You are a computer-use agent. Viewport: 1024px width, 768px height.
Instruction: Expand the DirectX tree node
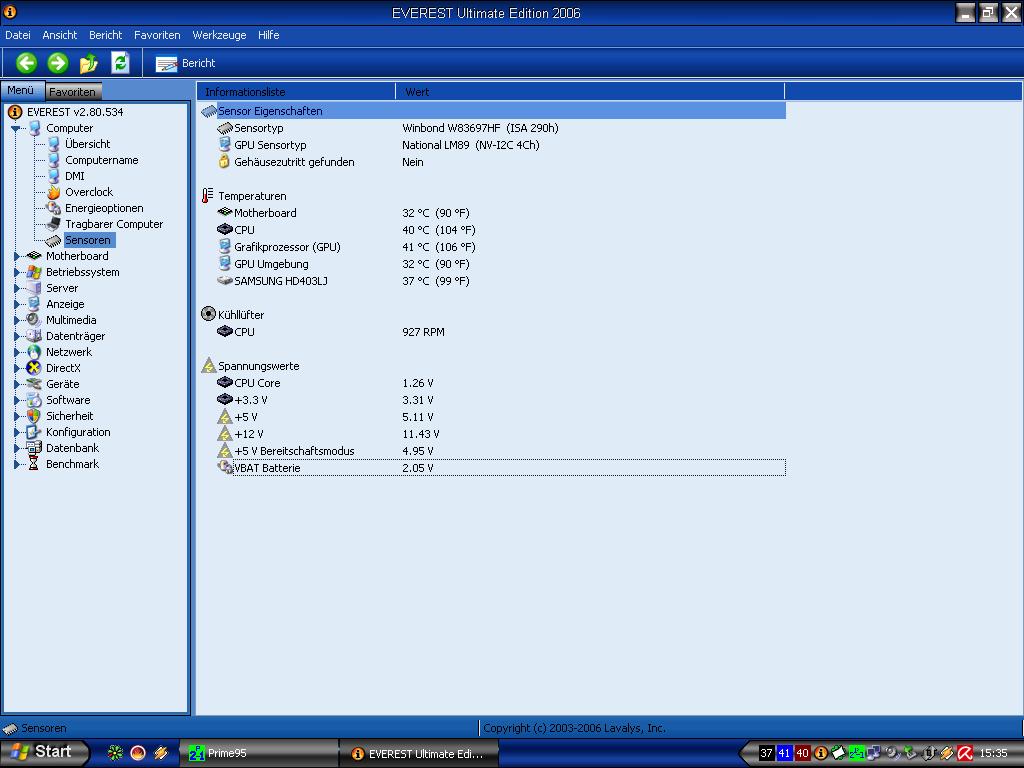(16, 368)
